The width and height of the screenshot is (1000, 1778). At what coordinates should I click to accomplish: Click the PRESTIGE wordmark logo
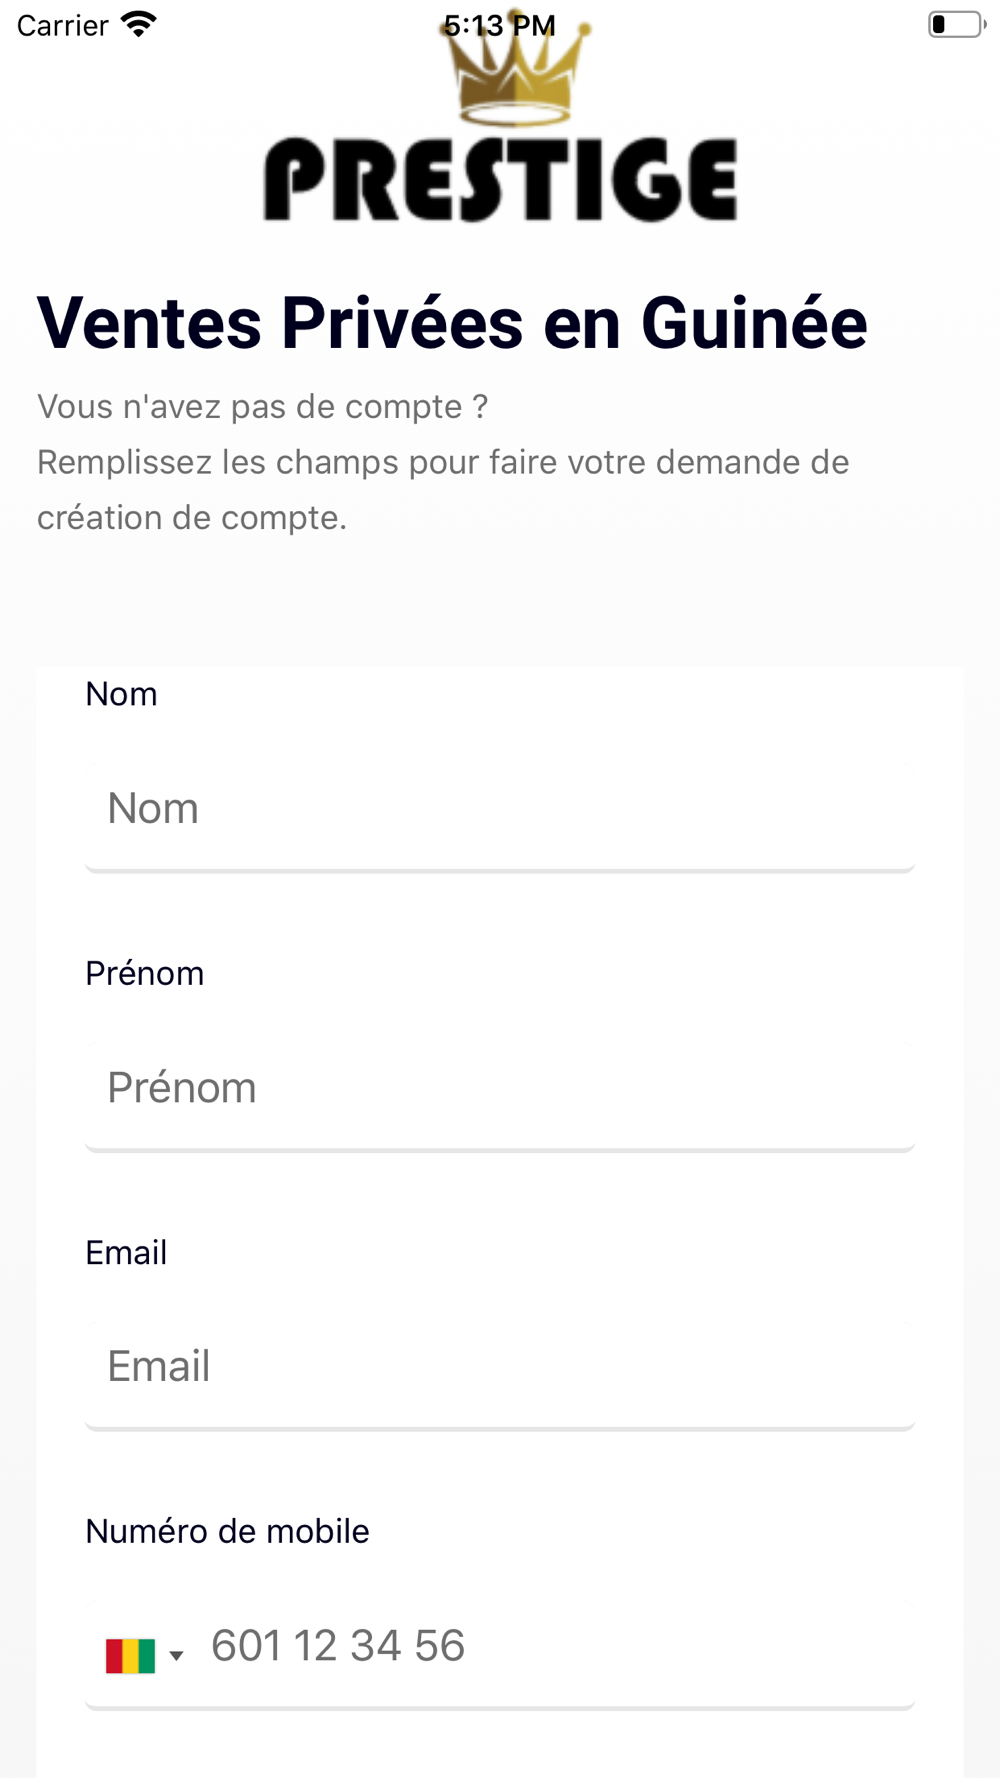click(x=500, y=179)
